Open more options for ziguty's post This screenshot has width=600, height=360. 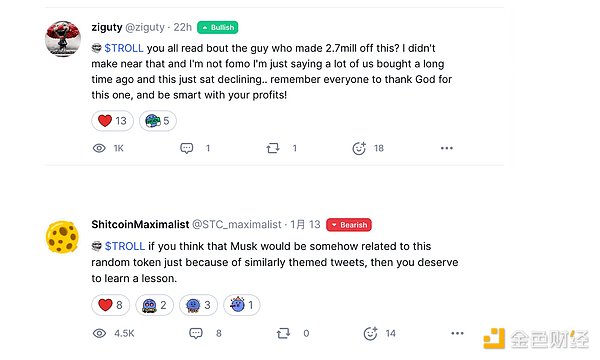click(447, 148)
